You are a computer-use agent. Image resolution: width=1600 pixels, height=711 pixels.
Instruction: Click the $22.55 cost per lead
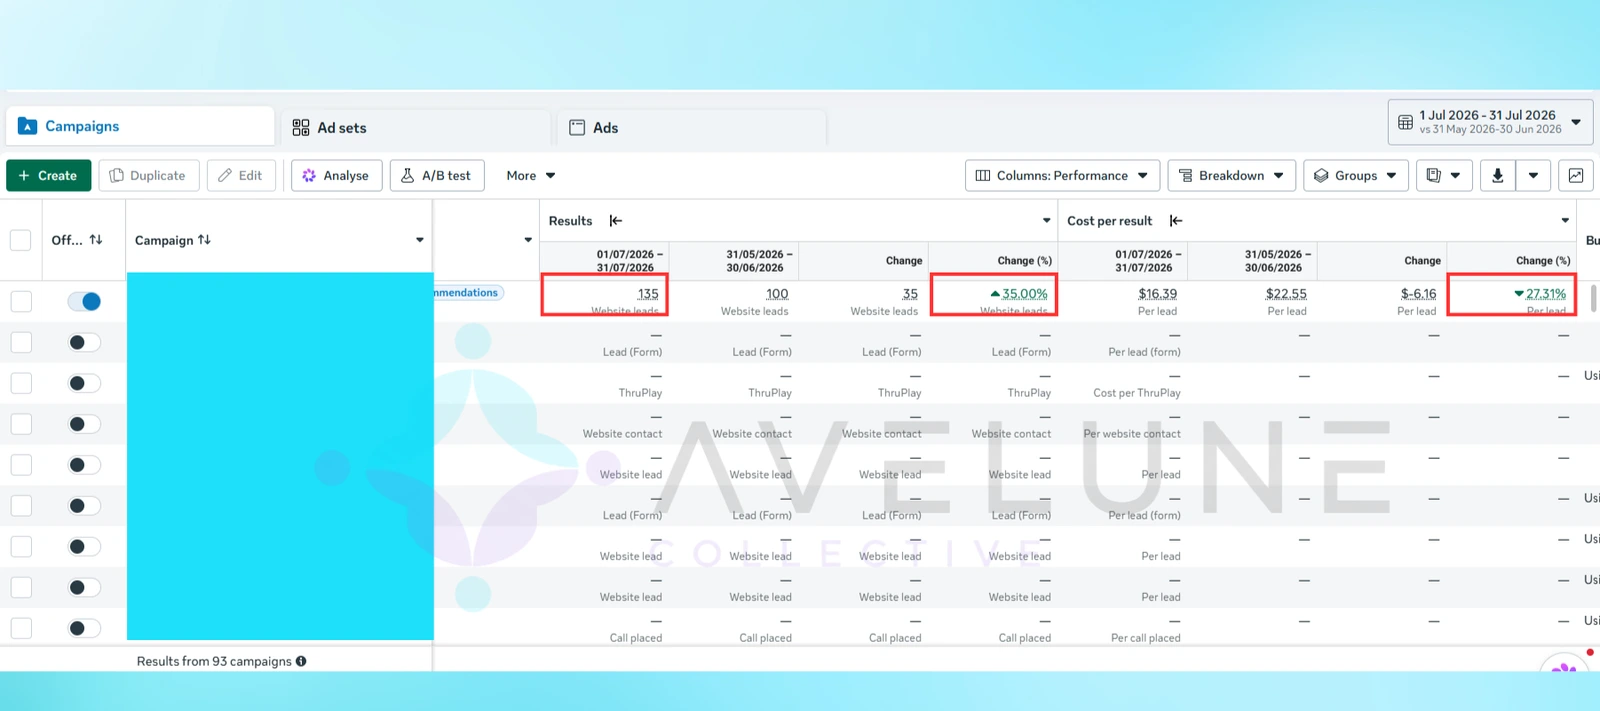(x=1286, y=294)
